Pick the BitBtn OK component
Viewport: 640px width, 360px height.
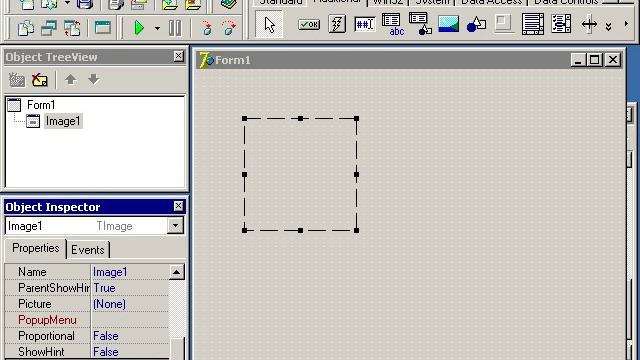click(x=309, y=24)
